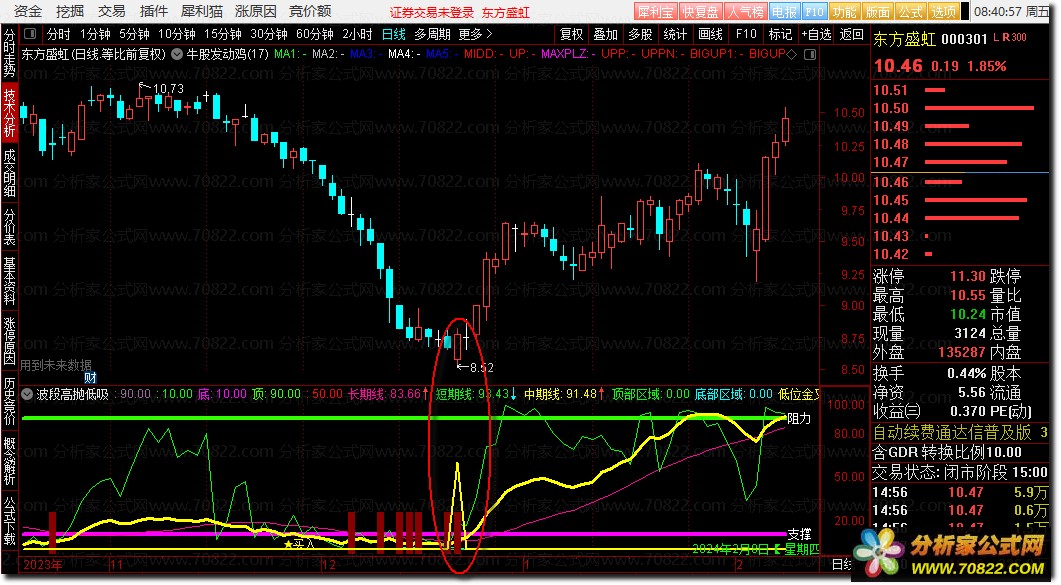Open the 技术分析 side tab
The image size is (1061, 585).
(9, 113)
